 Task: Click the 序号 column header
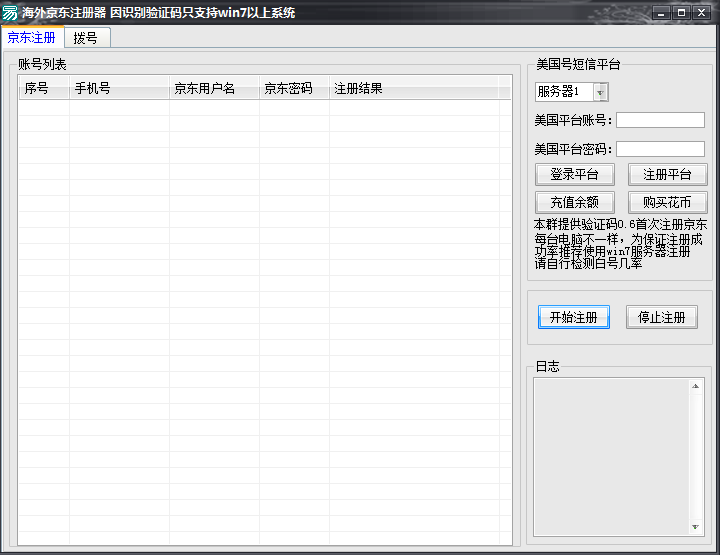(44, 88)
